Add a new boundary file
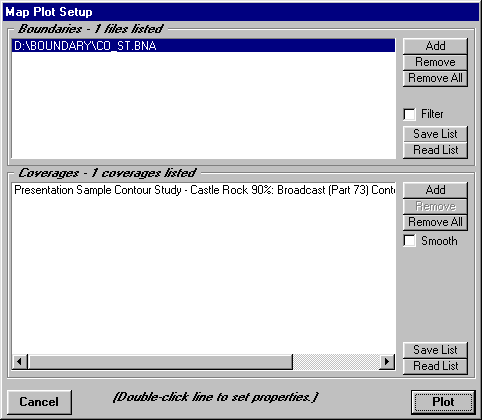Image resolution: width=482 pixels, height=420 pixels. coord(435,46)
